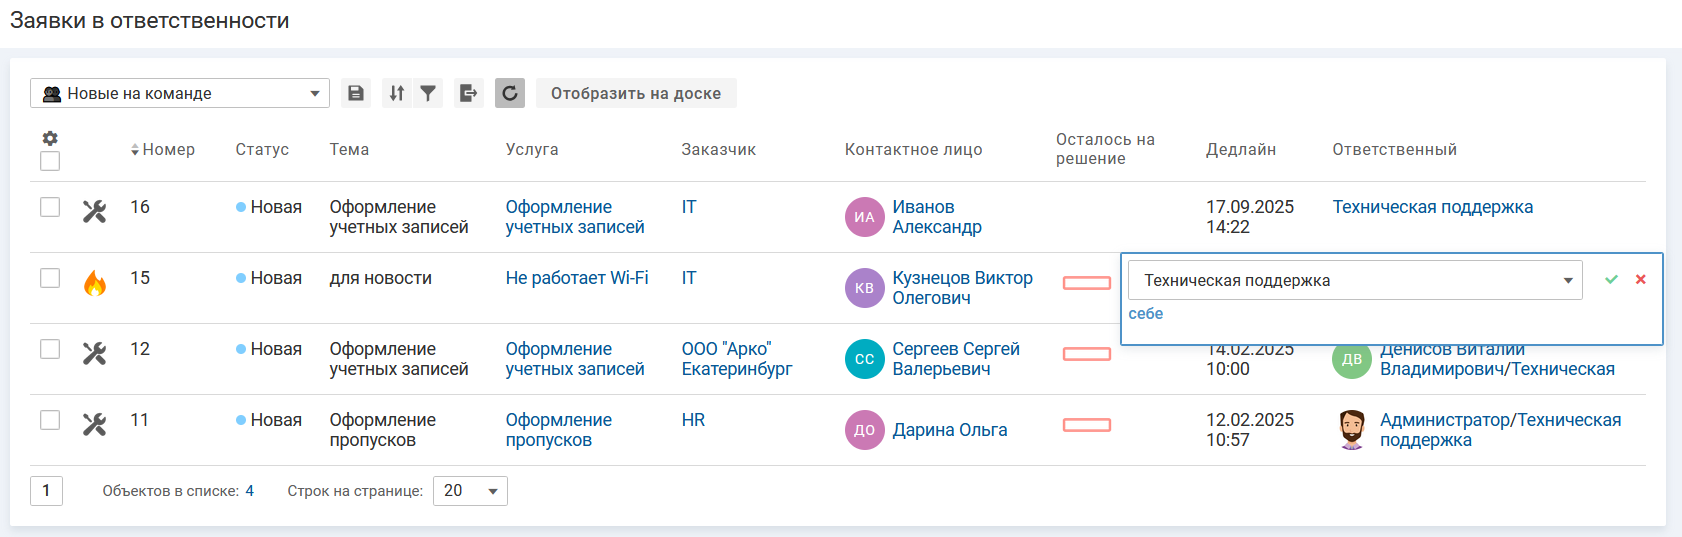This screenshot has height=537, width=1682.
Task: Open the rows-per-page dropdown showing 20
Action: pos(470,491)
